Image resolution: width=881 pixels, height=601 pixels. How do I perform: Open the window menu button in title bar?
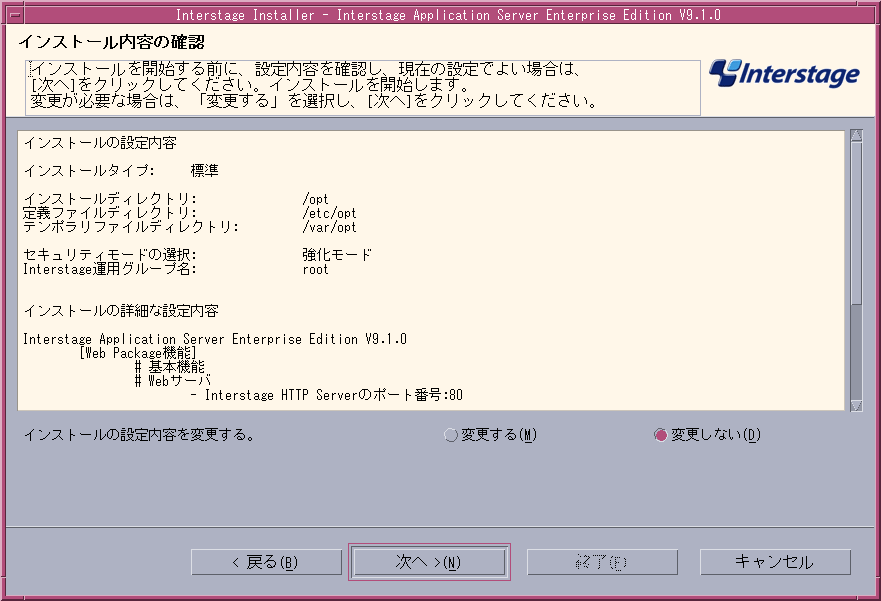point(15,15)
